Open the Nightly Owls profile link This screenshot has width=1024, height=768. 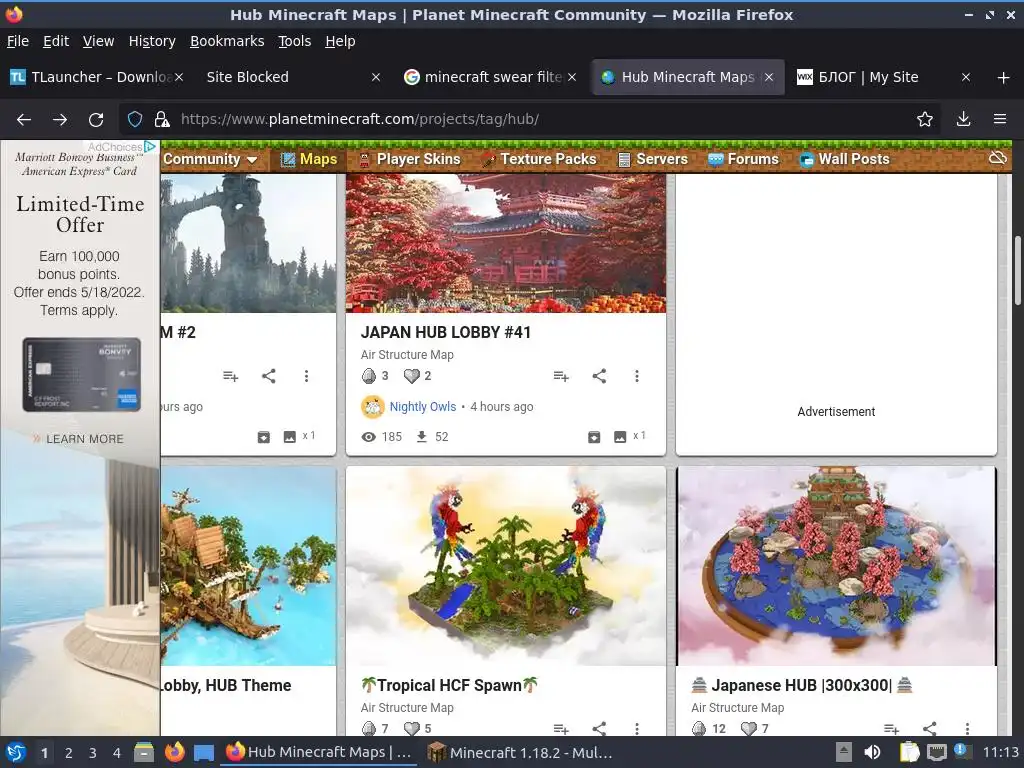(x=423, y=406)
